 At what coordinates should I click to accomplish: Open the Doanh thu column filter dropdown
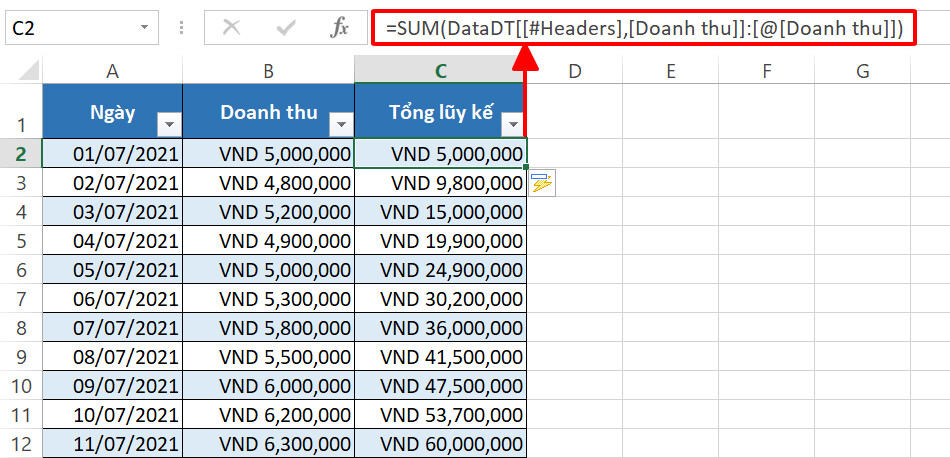tap(341, 125)
